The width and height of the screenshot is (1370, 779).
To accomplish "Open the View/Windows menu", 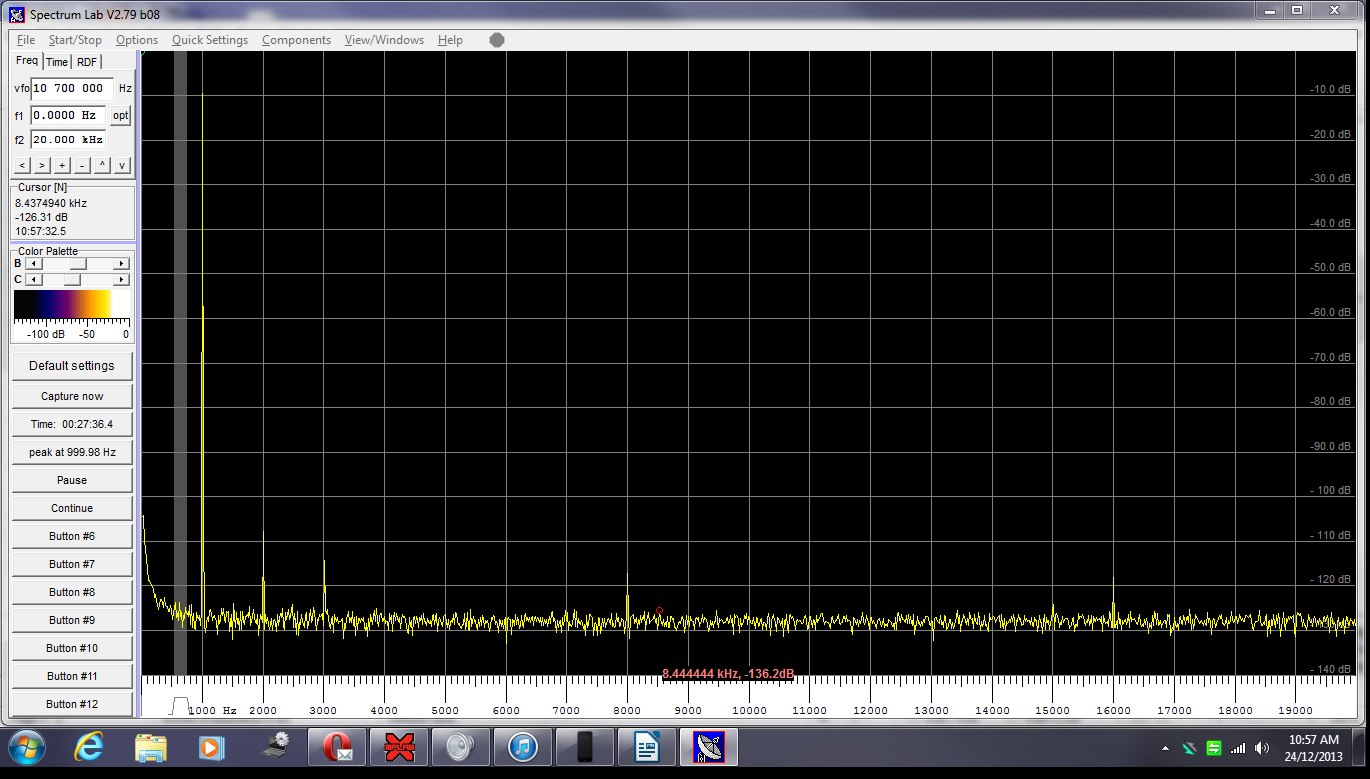I will (384, 40).
